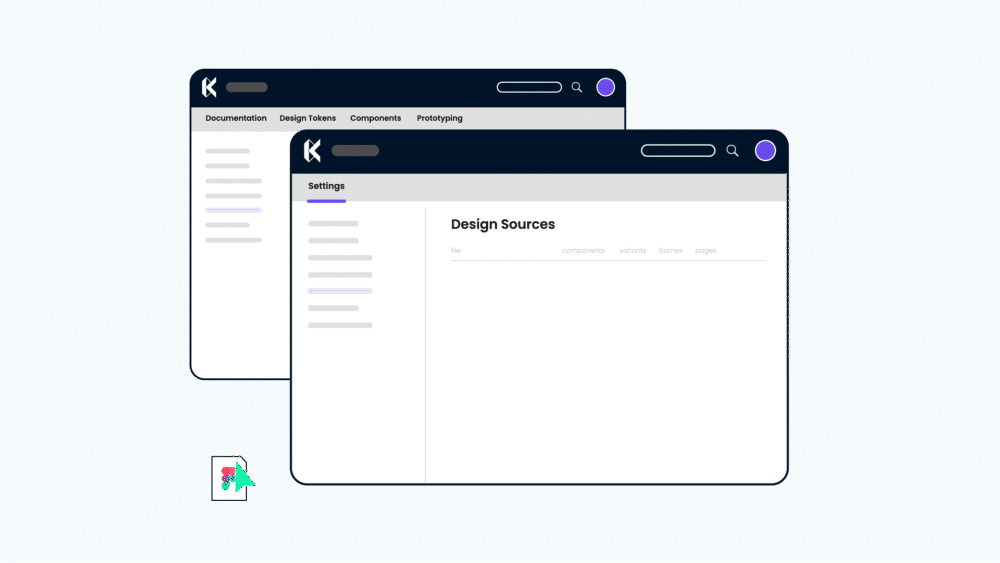Open the user avatar in the back window
The height and width of the screenshot is (563, 1000).
click(605, 87)
